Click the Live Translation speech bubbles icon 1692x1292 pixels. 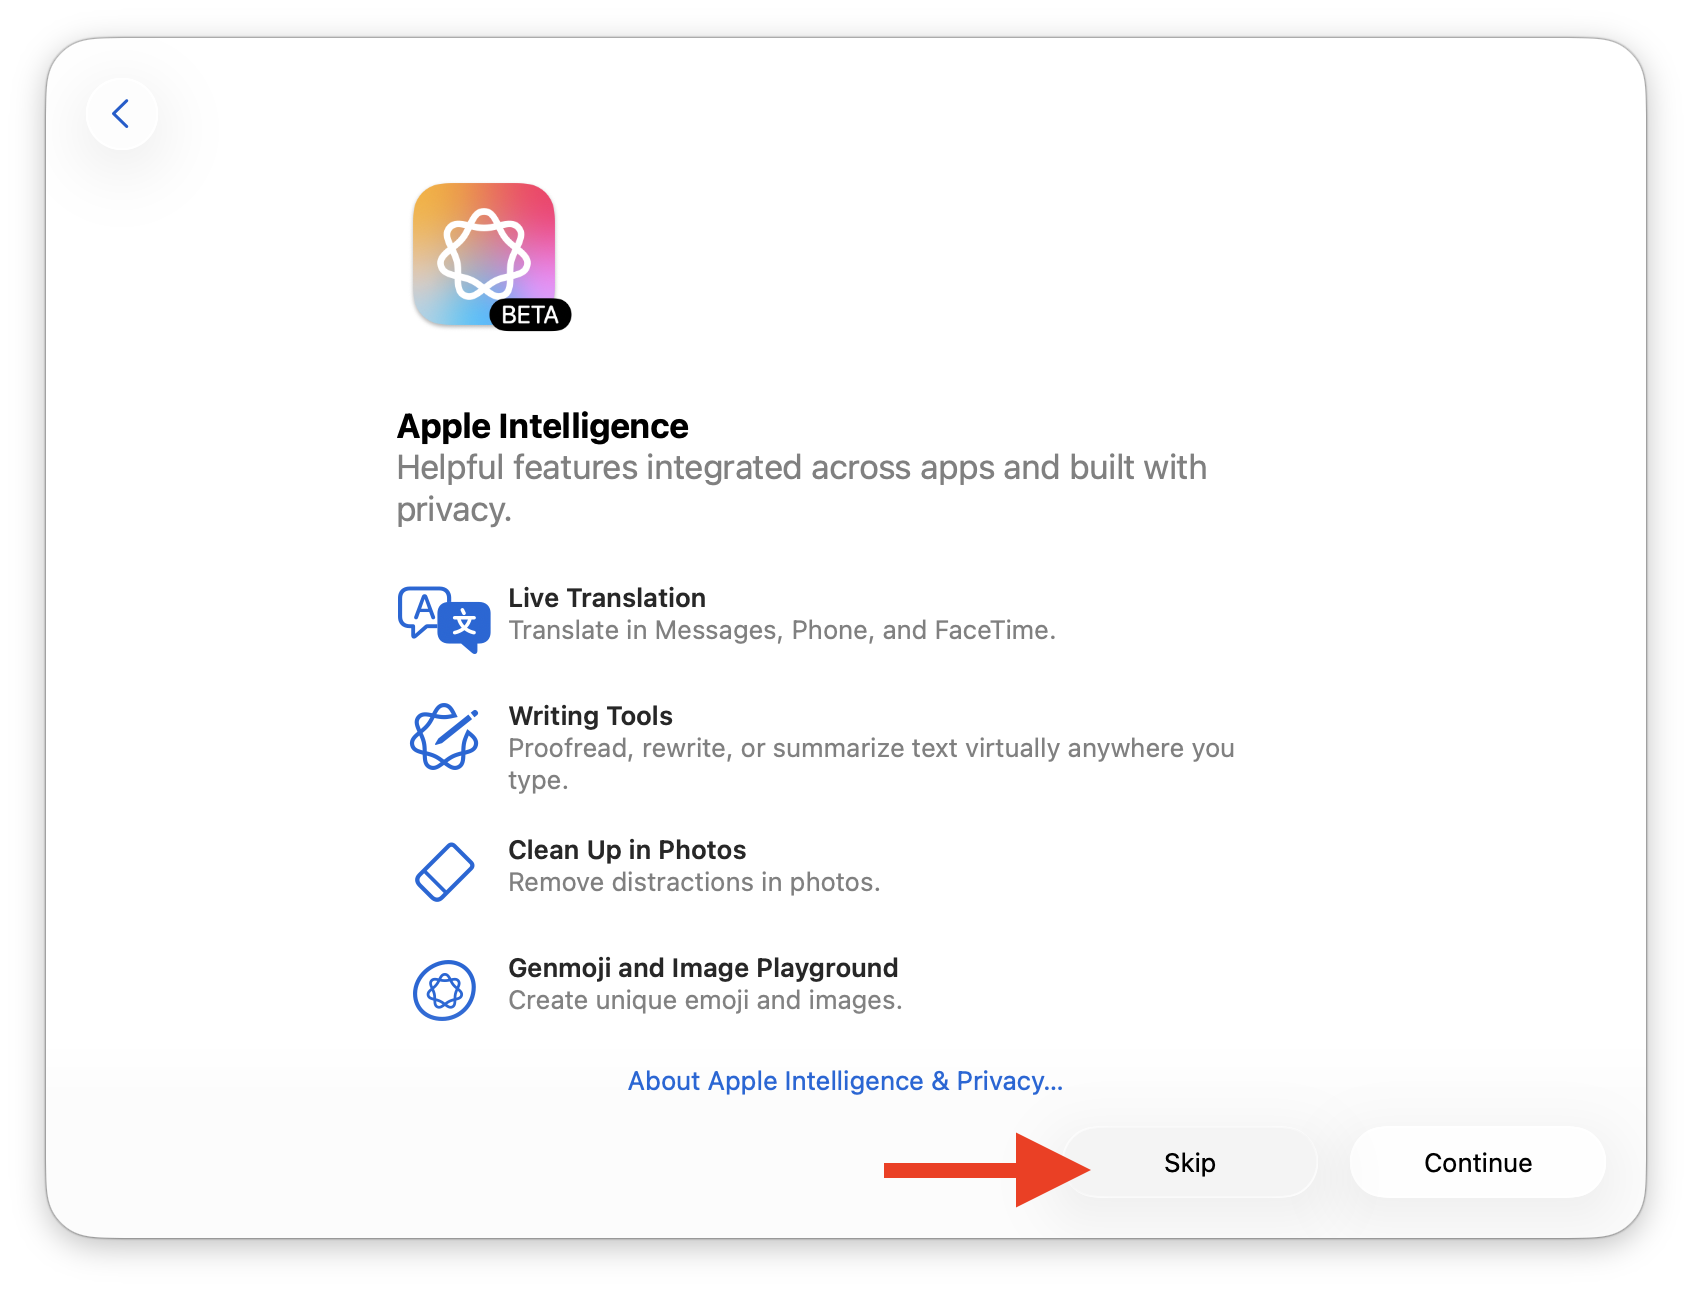pos(444,619)
